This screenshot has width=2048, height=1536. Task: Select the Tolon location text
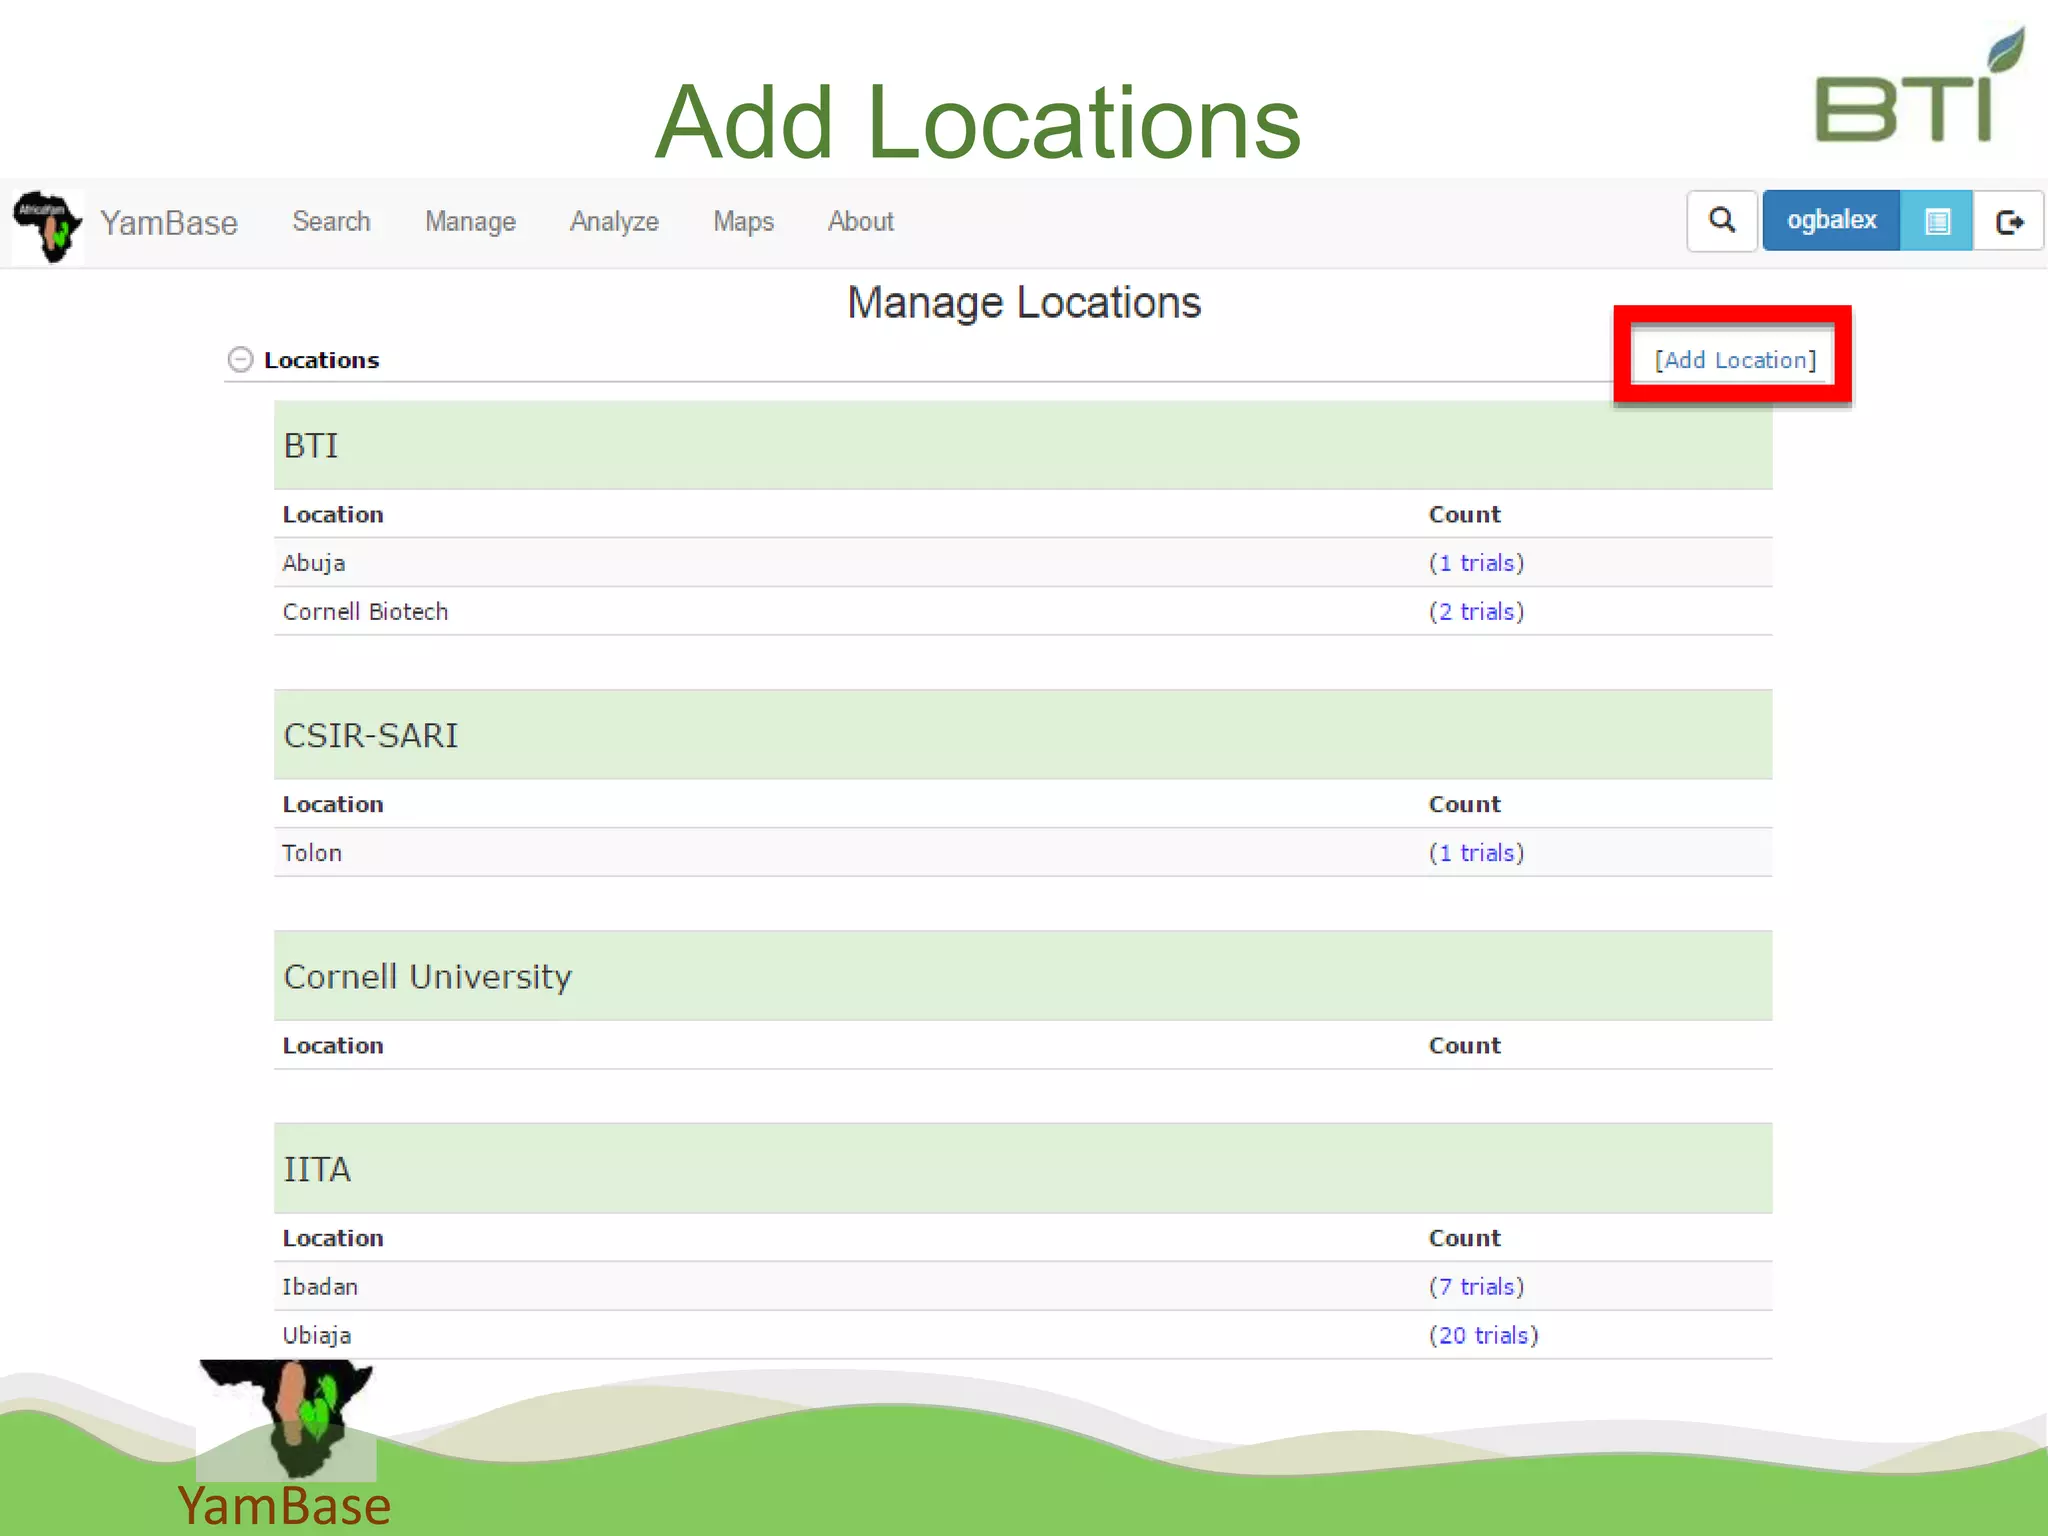[312, 853]
